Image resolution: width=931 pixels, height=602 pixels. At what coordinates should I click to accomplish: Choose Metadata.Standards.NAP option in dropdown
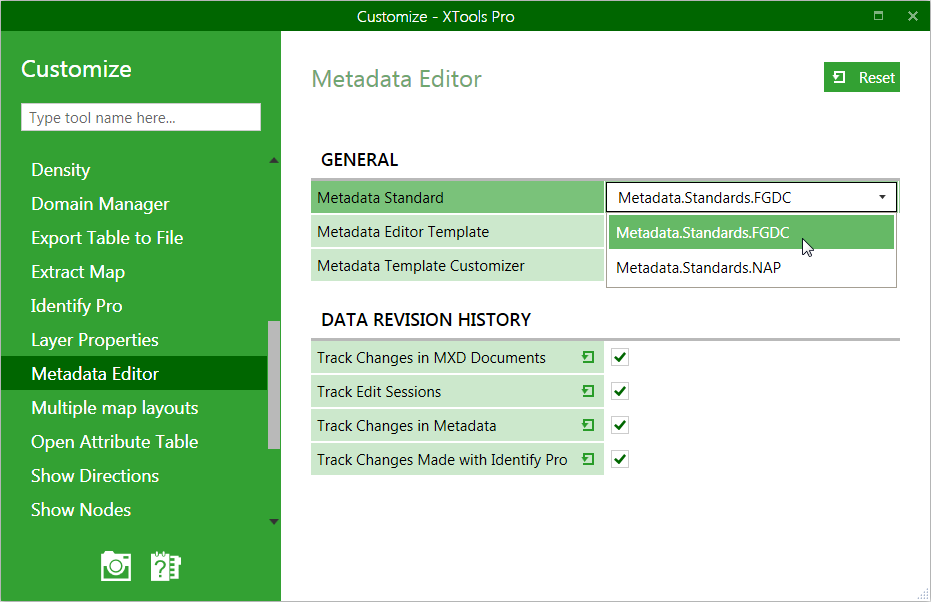tap(751, 268)
